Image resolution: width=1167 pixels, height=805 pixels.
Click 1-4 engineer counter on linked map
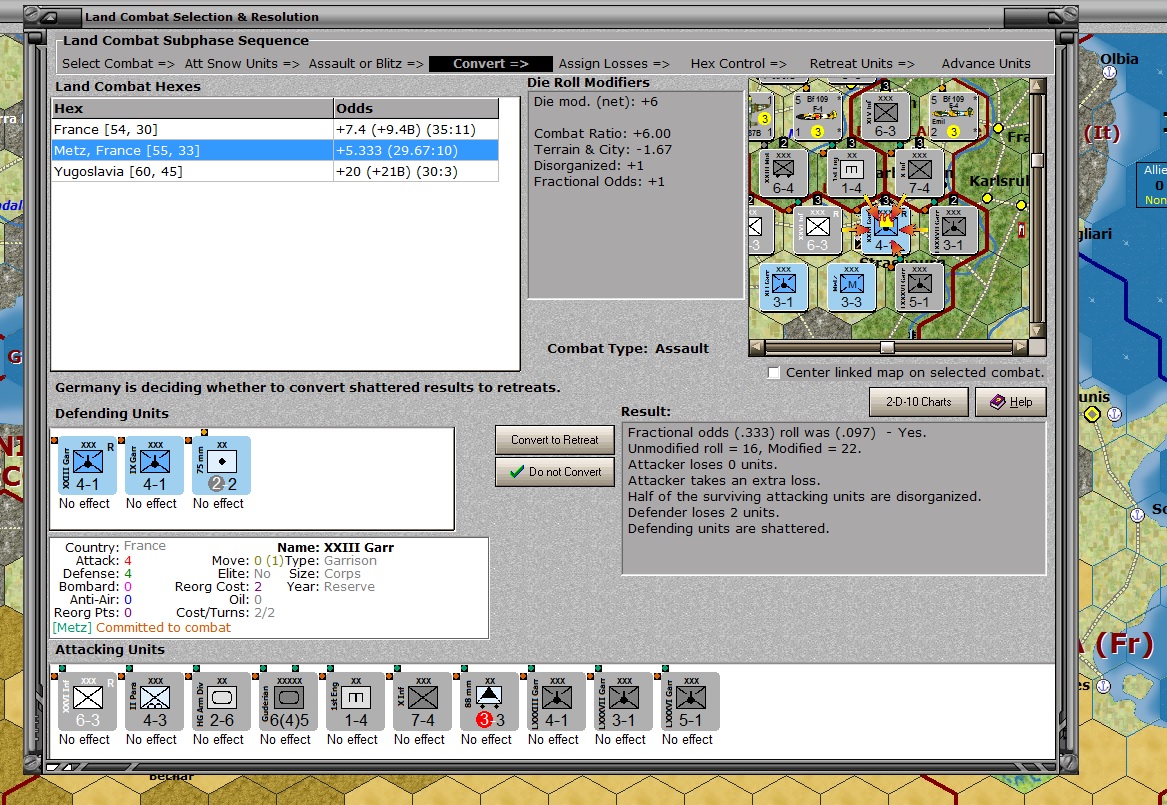tap(851, 173)
